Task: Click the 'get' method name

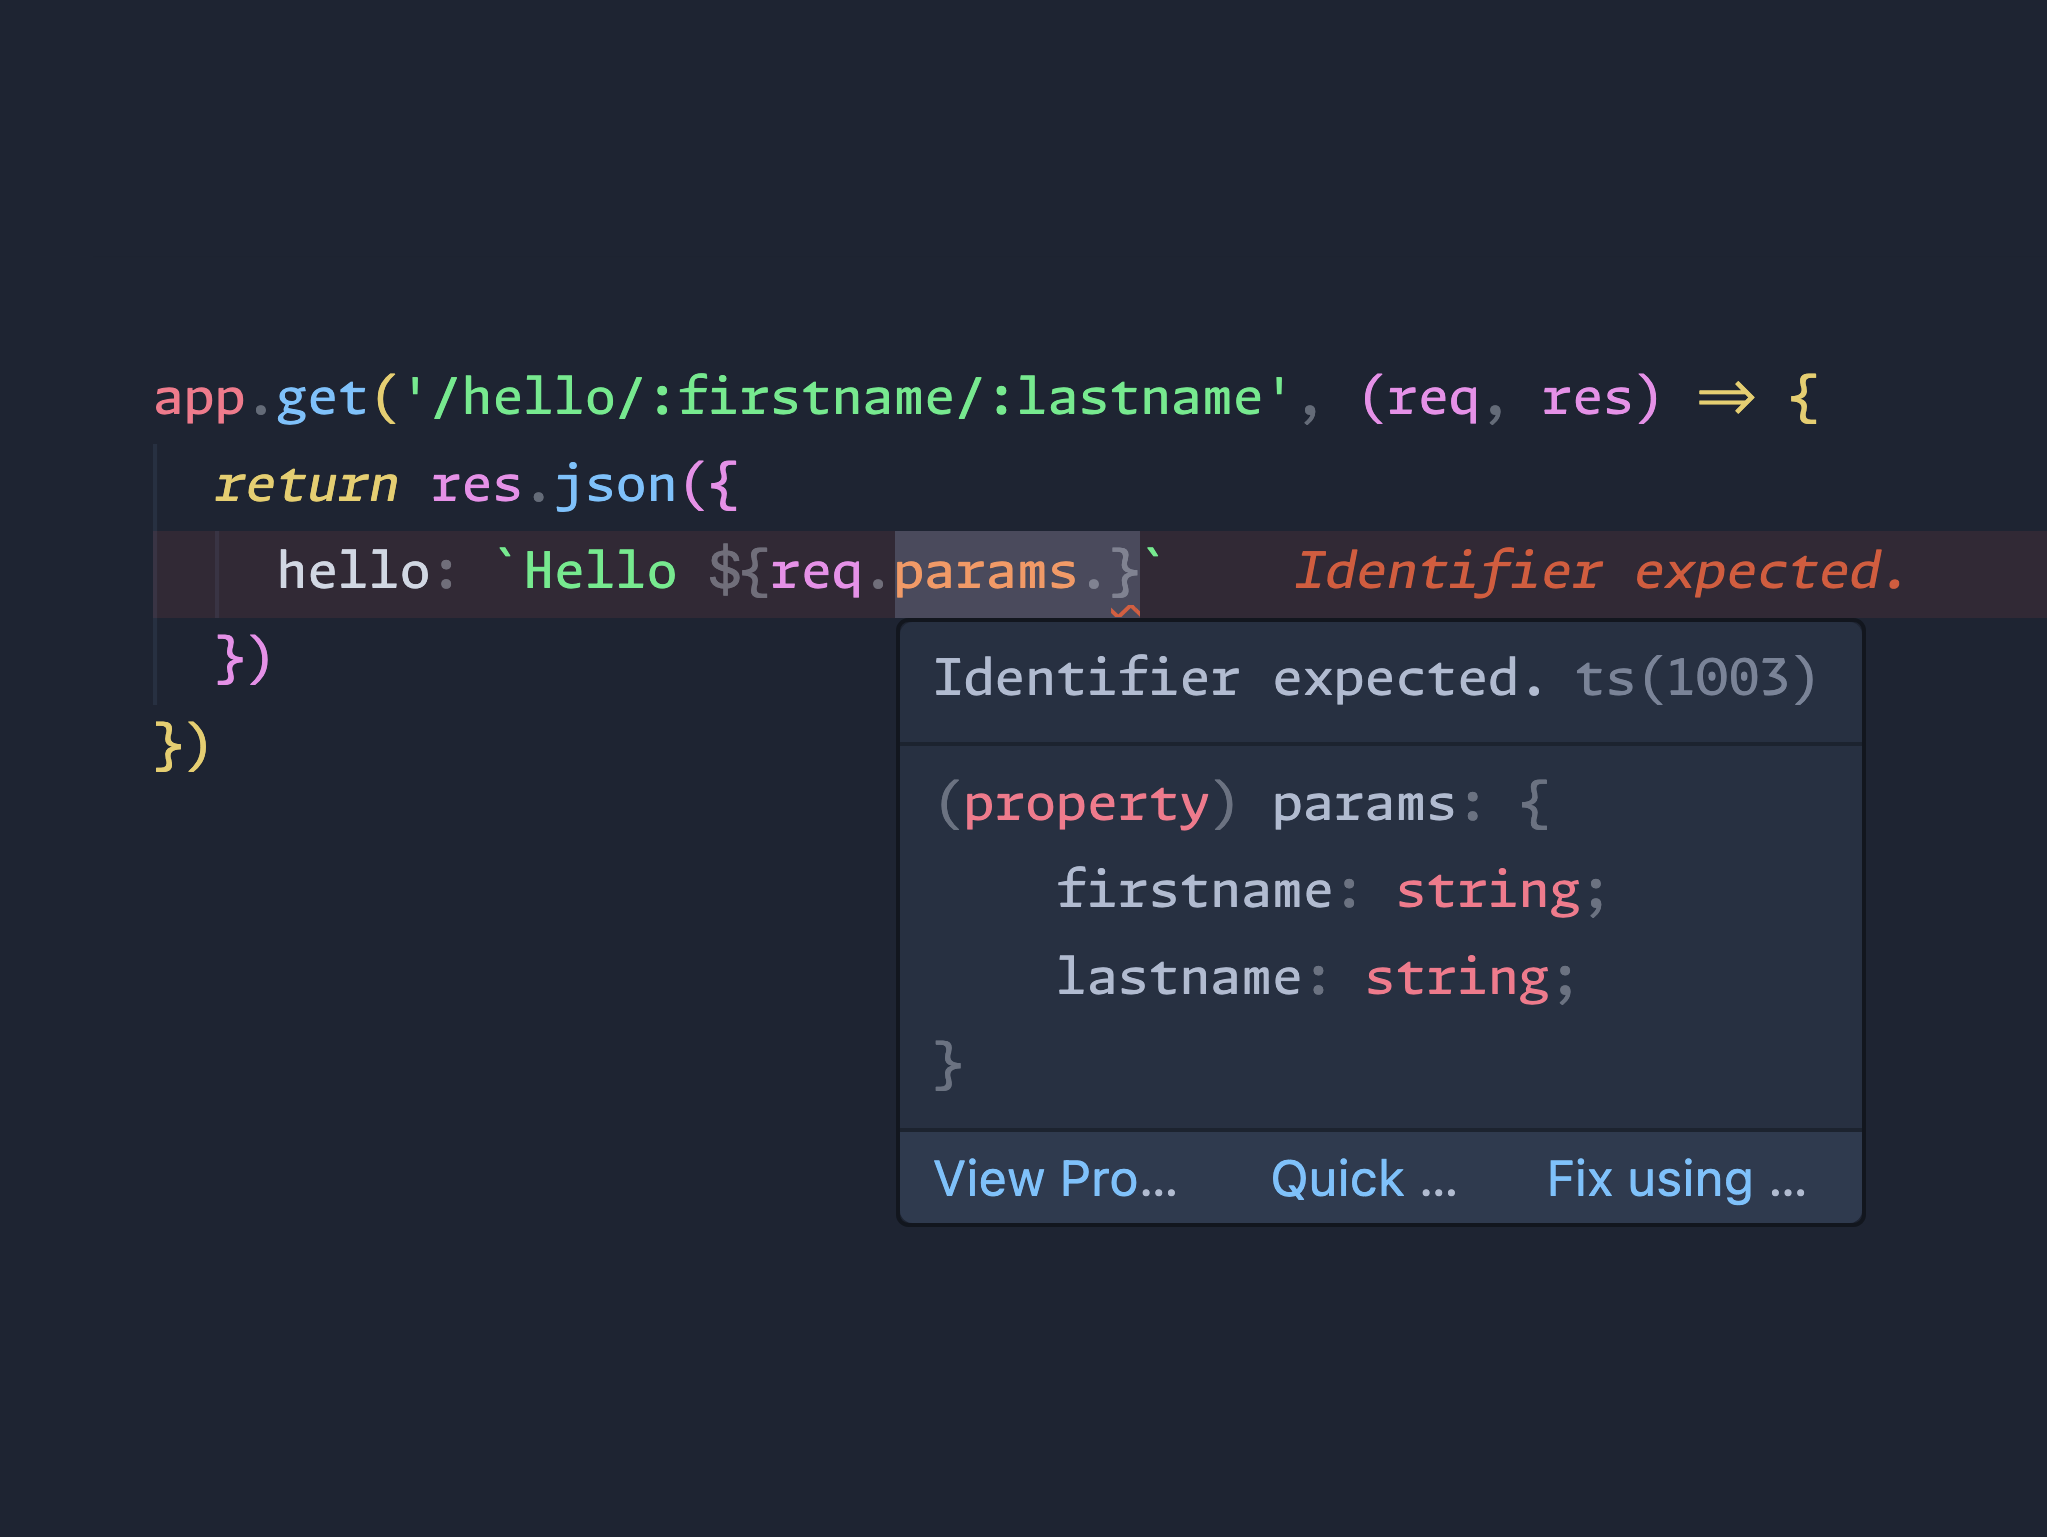Action: (321, 398)
